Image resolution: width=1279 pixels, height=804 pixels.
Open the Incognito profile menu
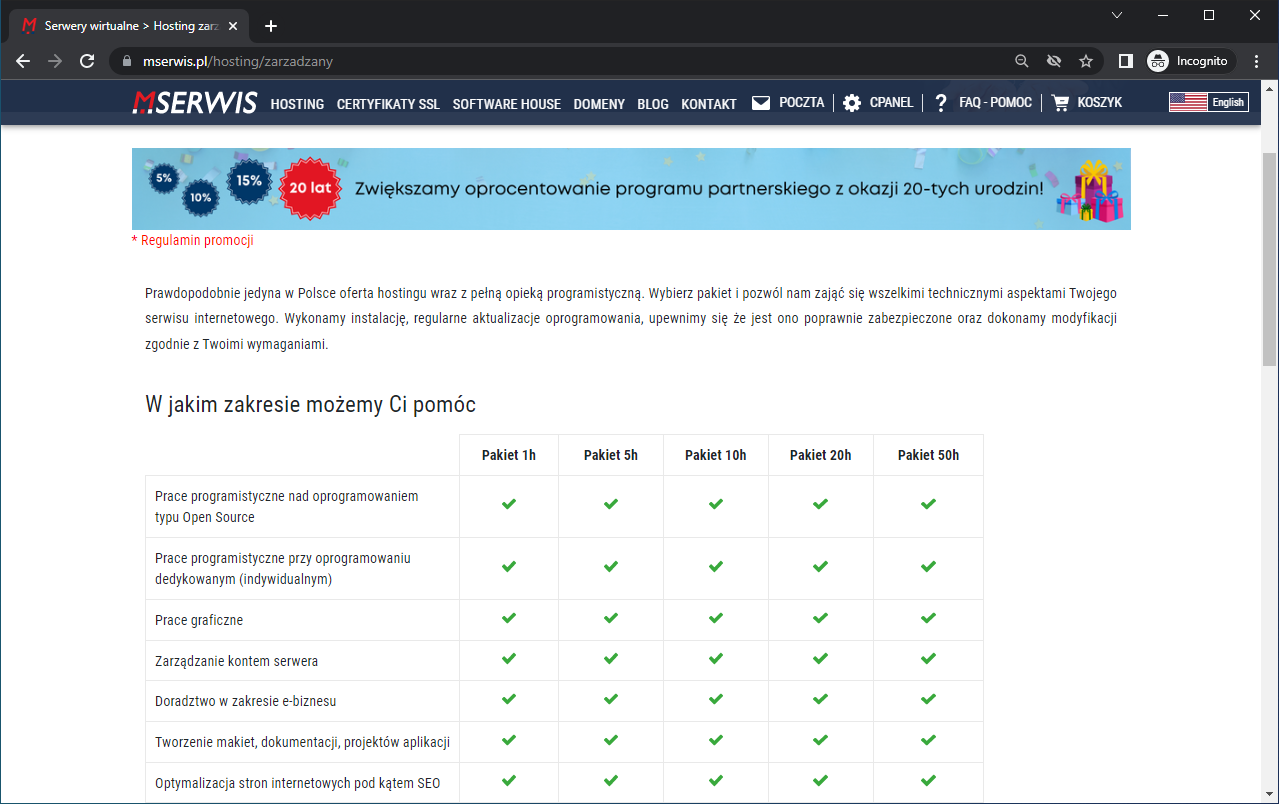[x=1189, y=61]
